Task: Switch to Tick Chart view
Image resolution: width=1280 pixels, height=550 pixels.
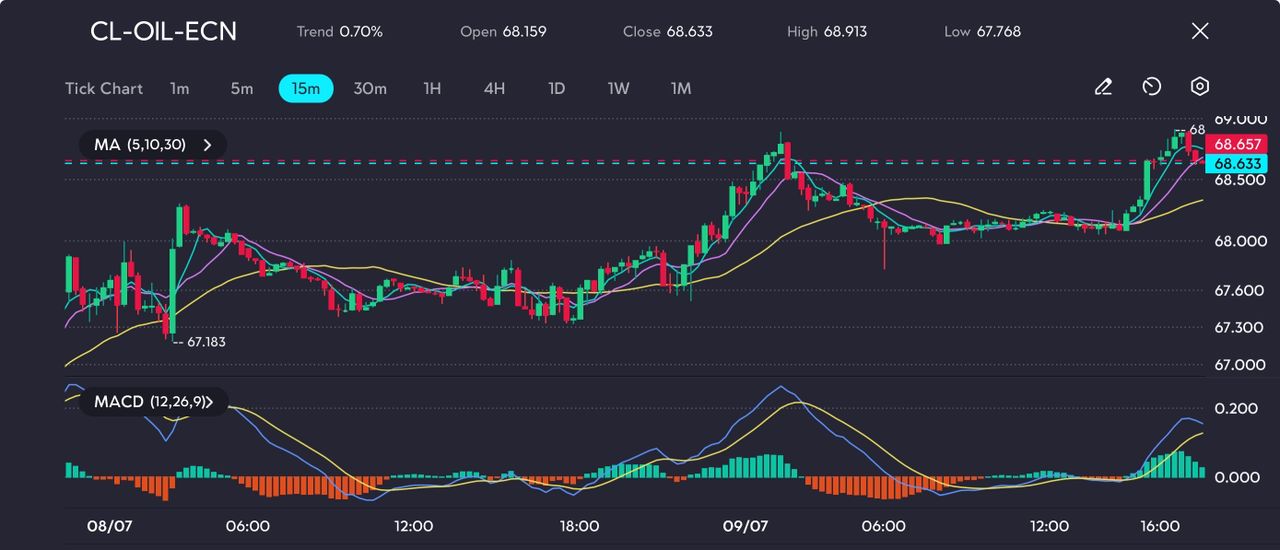Action: (104, 88)
